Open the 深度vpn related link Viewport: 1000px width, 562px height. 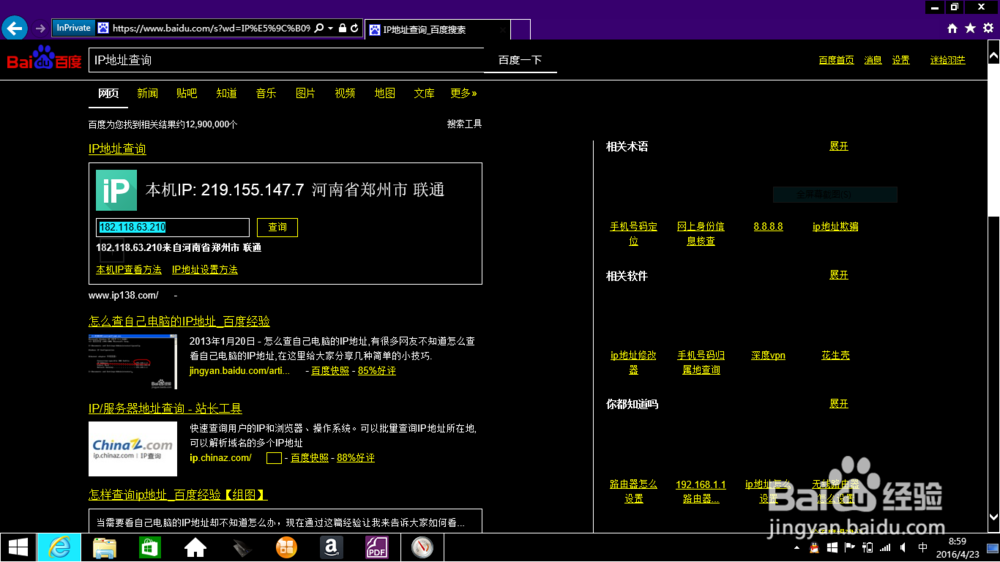[x=768, y=355]
